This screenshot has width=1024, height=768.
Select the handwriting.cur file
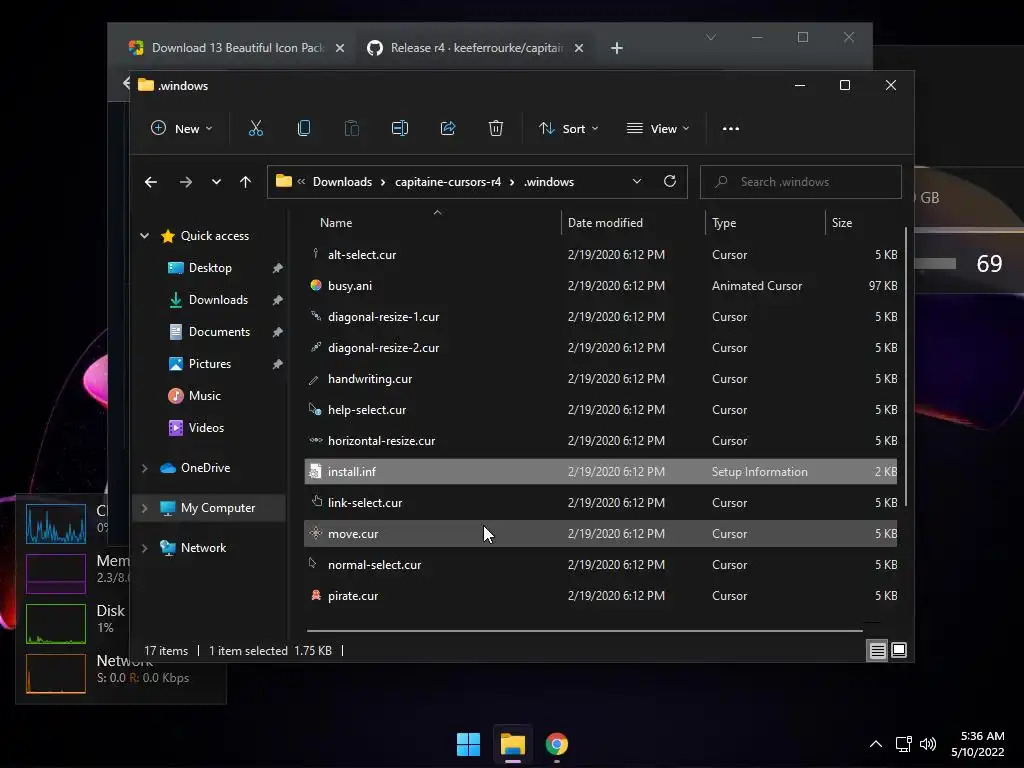(600, 379)
